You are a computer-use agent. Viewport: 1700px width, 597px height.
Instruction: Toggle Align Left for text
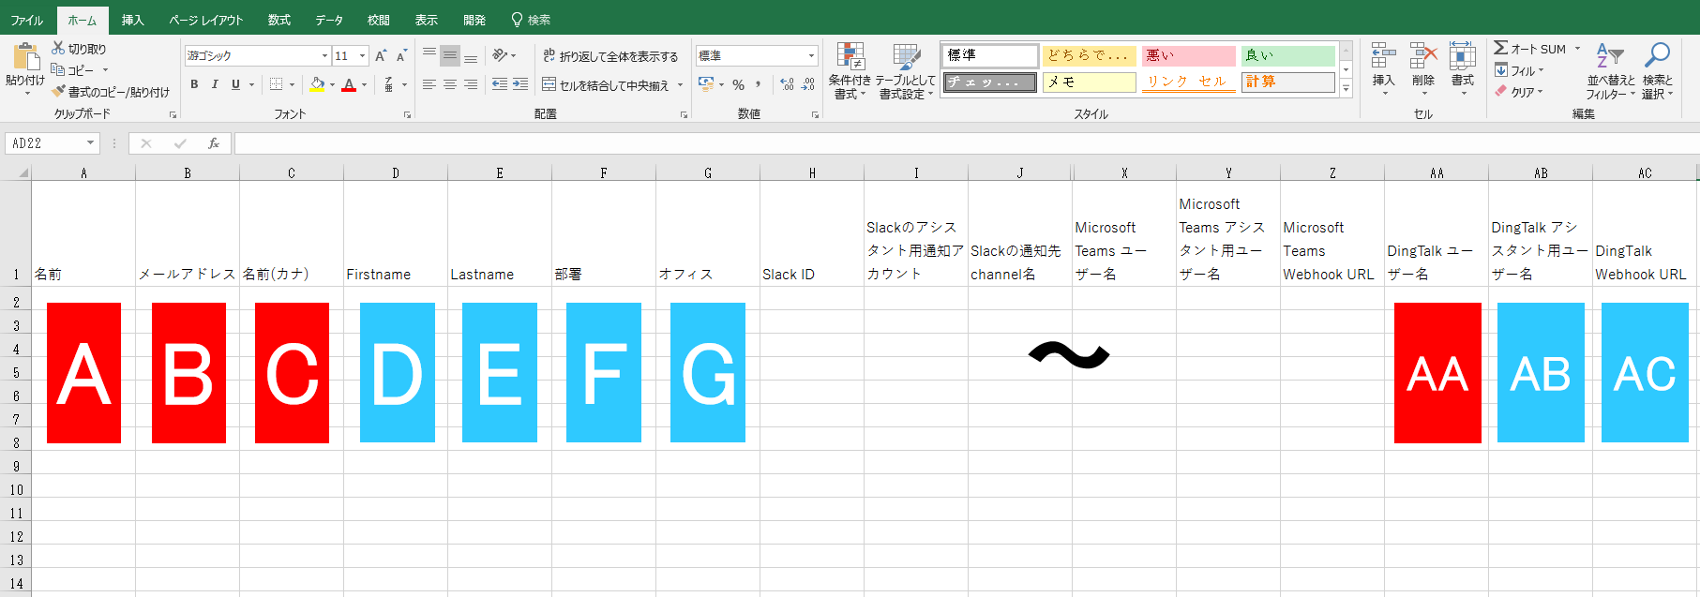coord(429,85)
